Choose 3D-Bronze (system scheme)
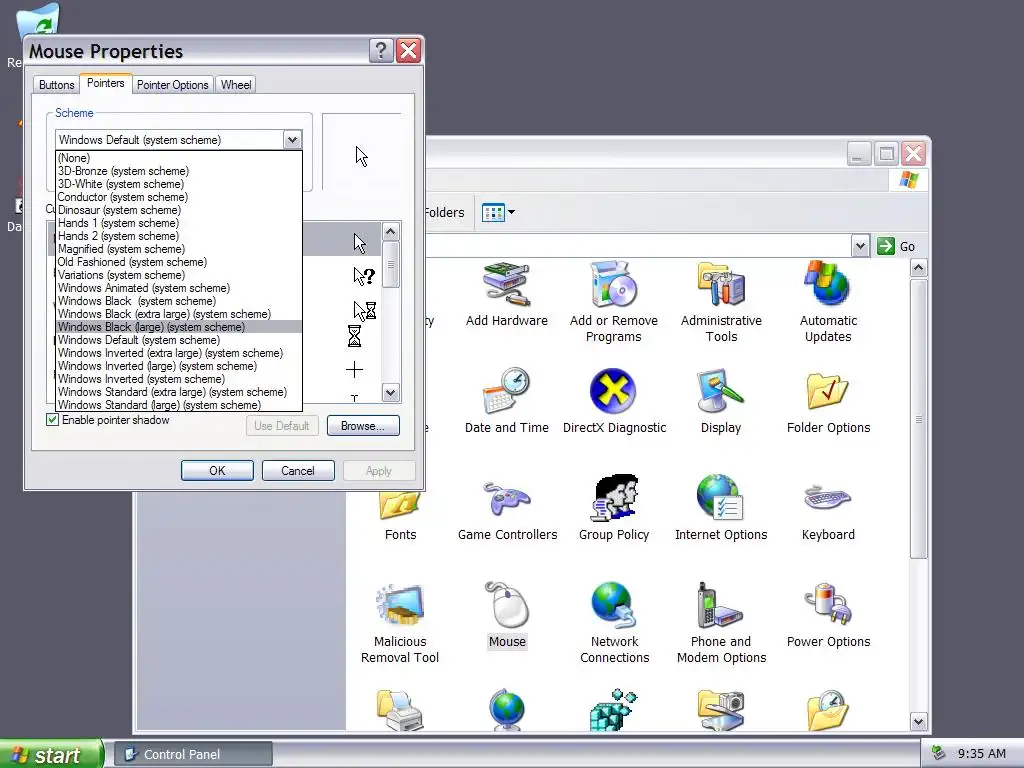Image resolution: width=1024 pixels, height=768 pixels. click(x=179, y=171)
